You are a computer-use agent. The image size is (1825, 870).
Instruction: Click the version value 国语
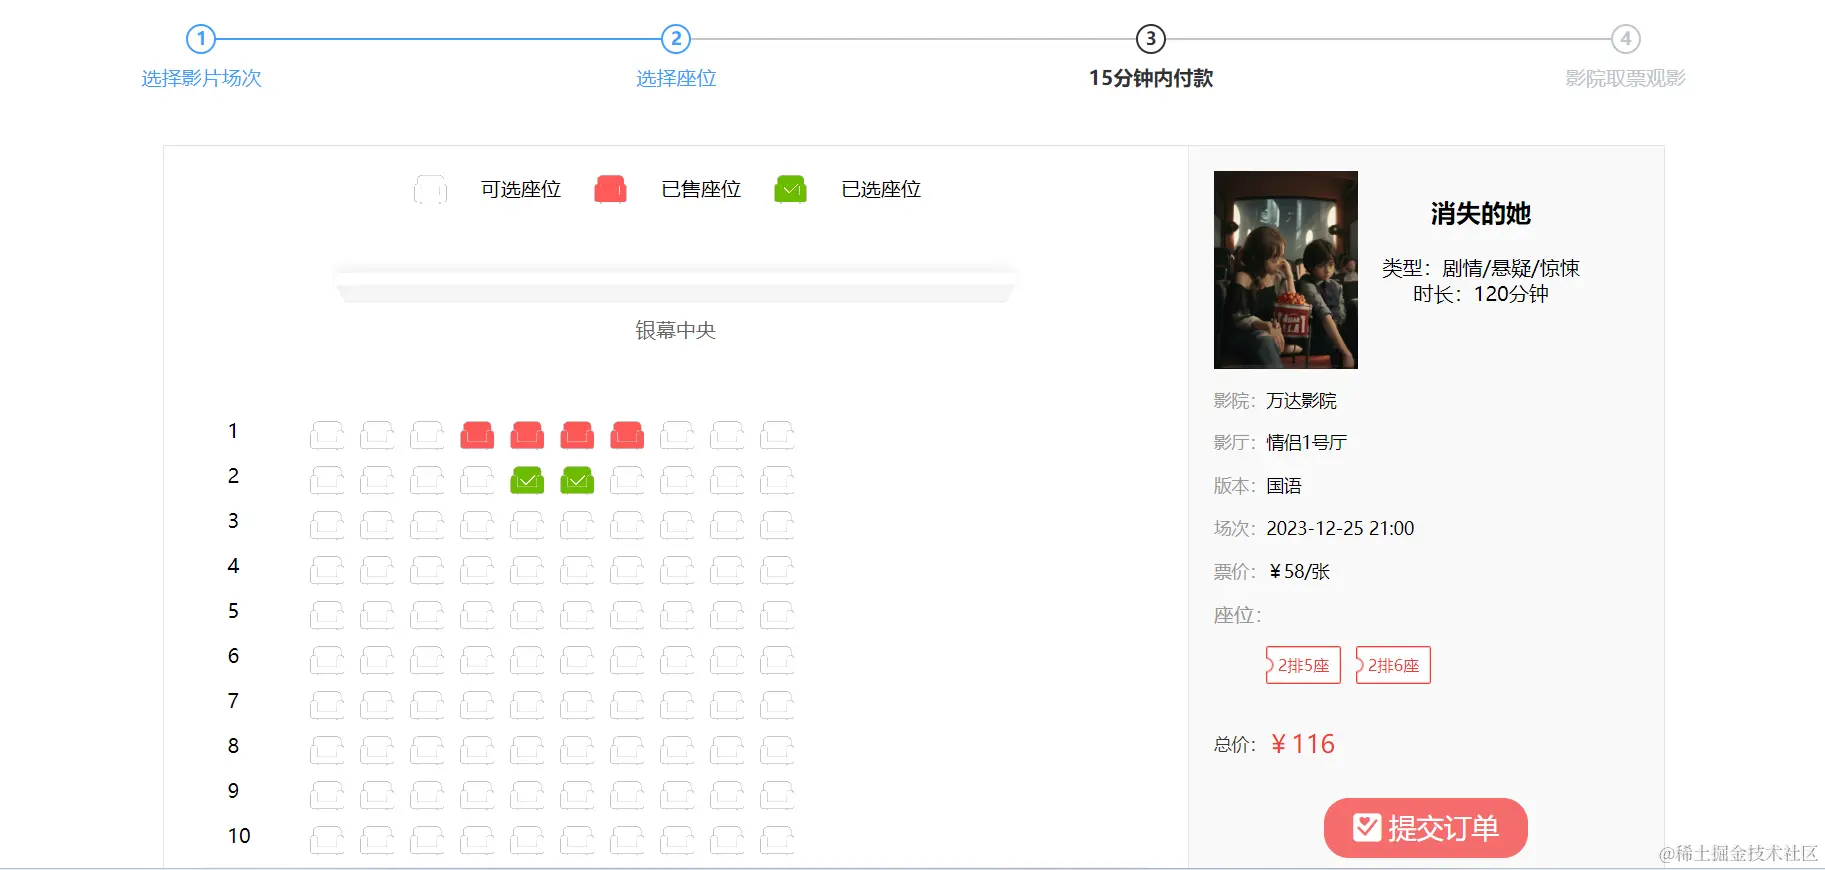coord(1284,486)
